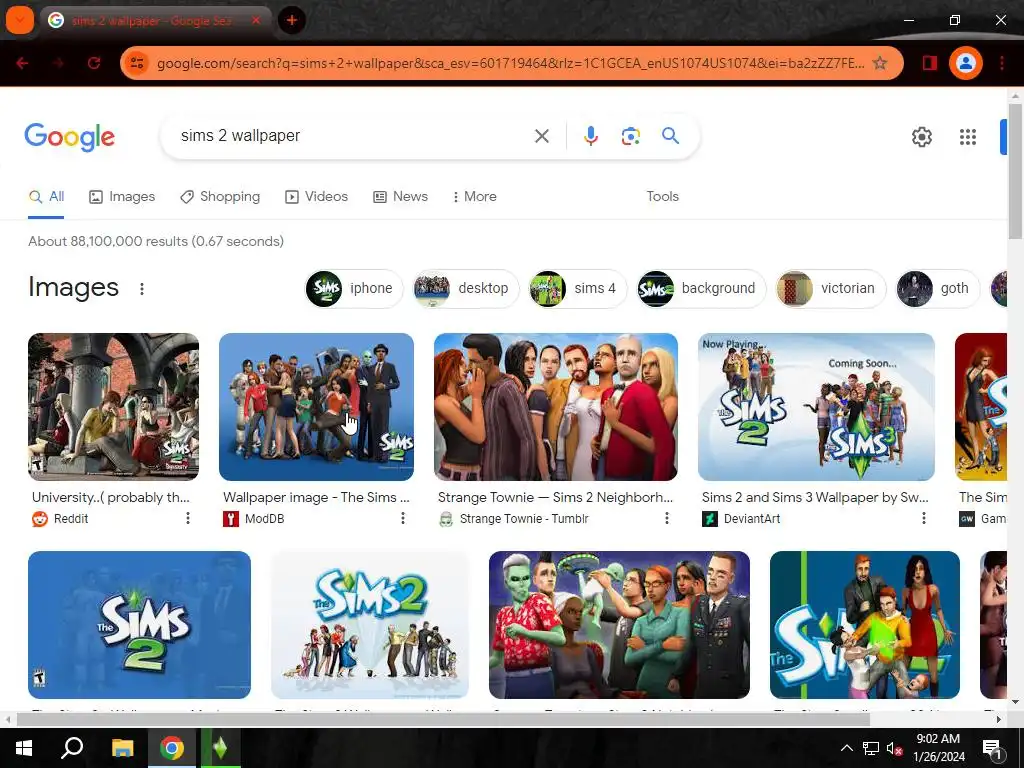Open File Explorer from taskbar

click(122, 748)
